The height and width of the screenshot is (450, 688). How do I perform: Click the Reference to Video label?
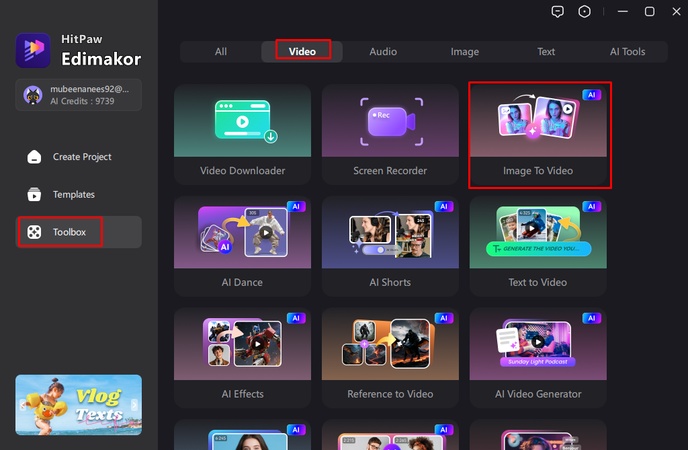pos(390,394)
